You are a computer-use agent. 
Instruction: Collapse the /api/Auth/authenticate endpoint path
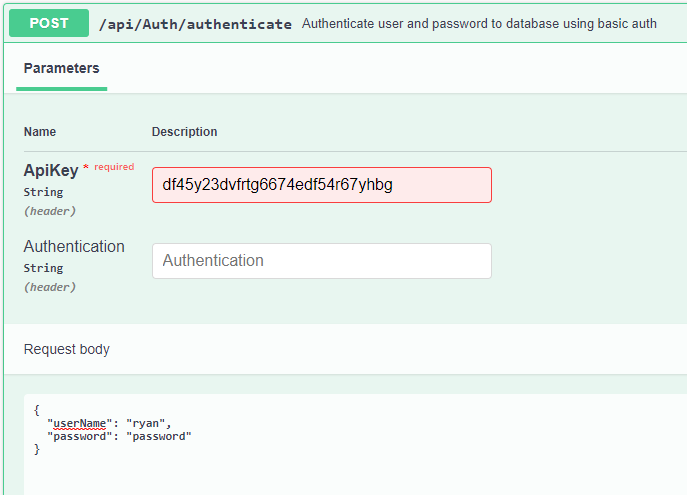(195, 24)
